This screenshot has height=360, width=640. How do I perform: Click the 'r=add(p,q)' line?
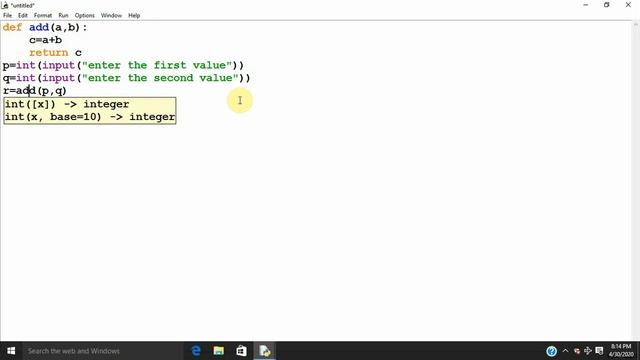coord(35,91)
